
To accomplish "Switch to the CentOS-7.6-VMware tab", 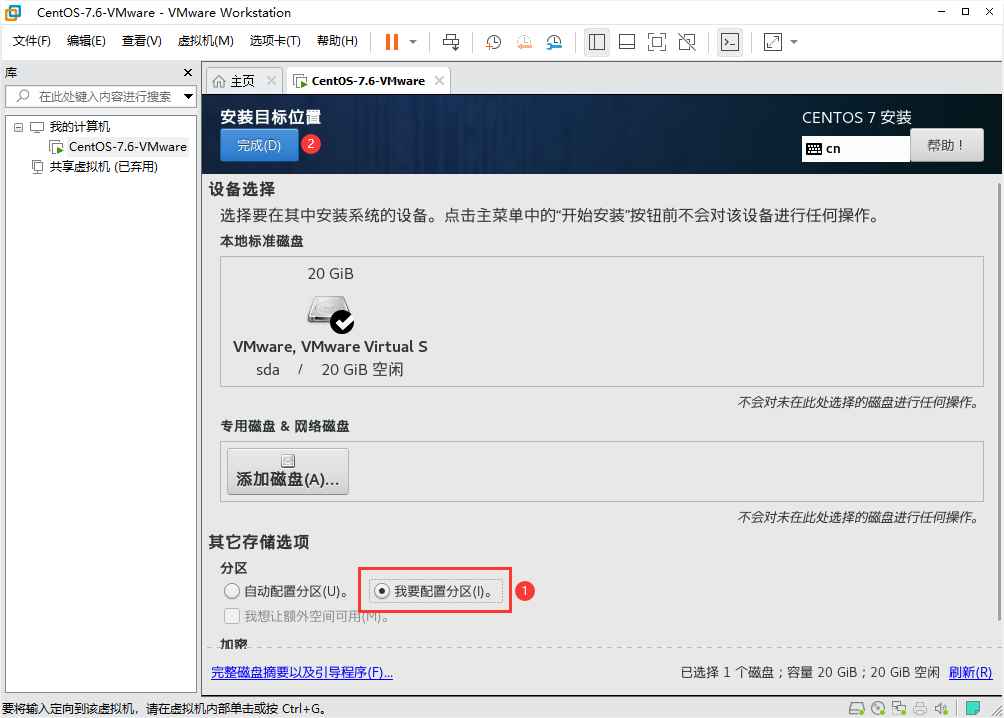I will click(x=368, y=81).
